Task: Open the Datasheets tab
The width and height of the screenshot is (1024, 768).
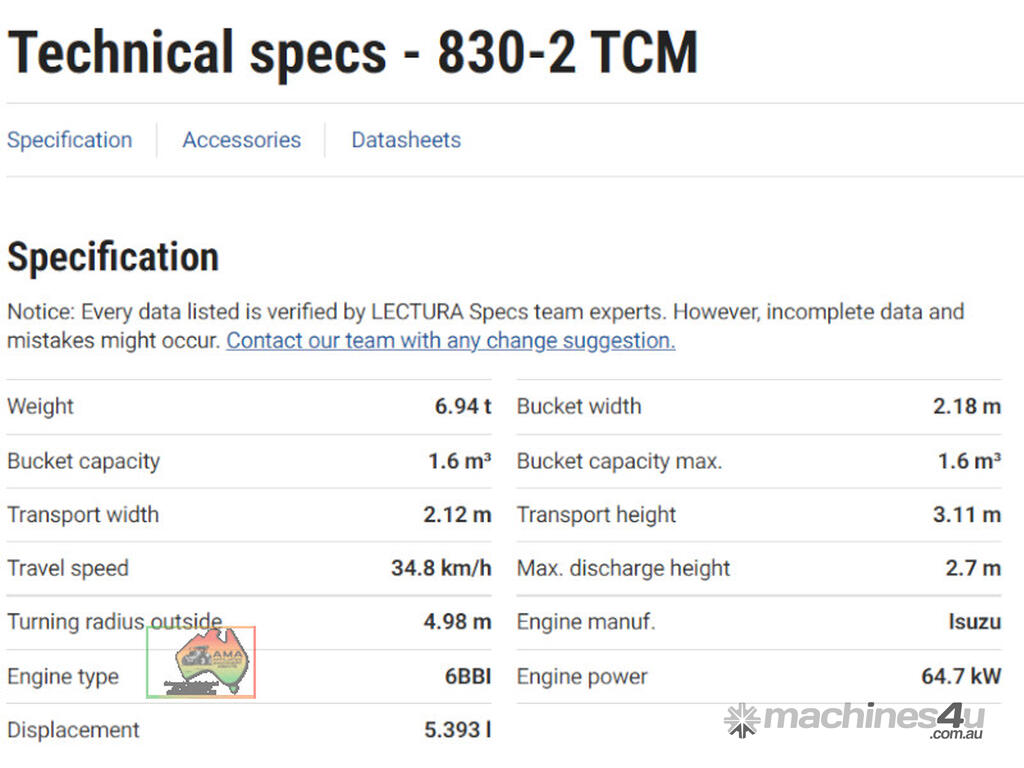Action: [x=406, y=140]
